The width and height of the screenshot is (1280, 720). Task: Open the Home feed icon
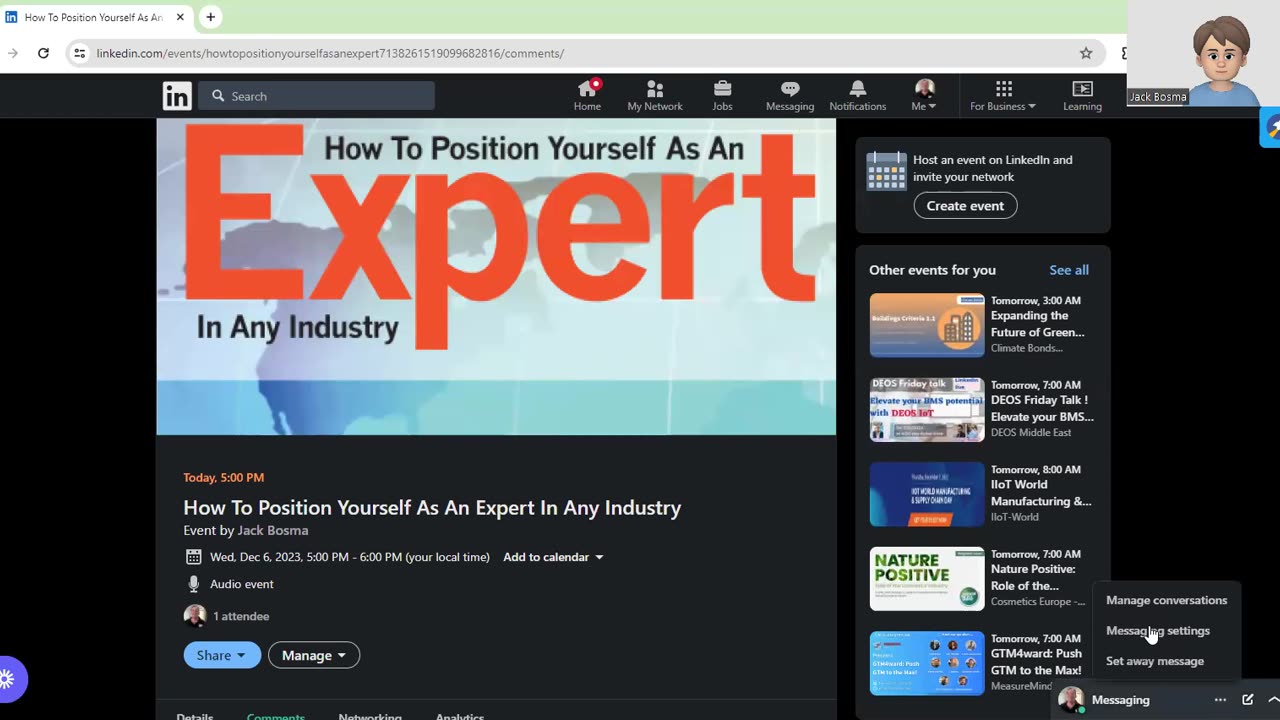click(587, 96)
